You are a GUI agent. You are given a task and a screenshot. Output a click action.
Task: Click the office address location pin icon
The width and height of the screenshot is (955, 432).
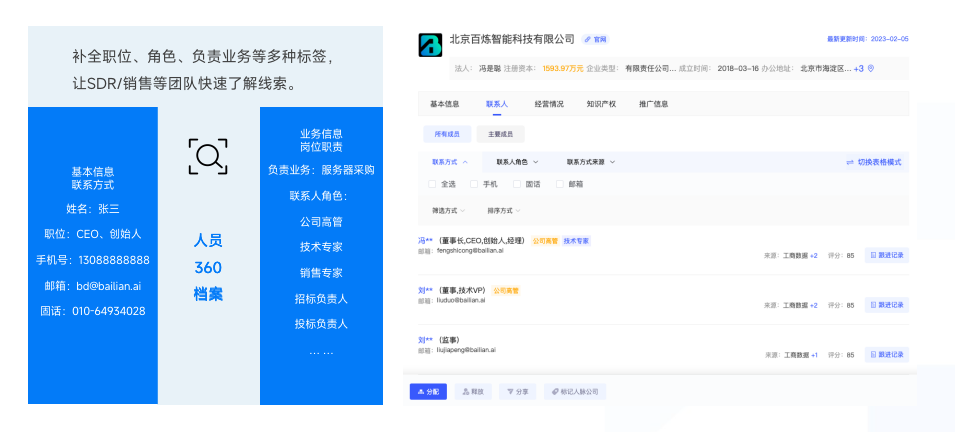(871, 69)
